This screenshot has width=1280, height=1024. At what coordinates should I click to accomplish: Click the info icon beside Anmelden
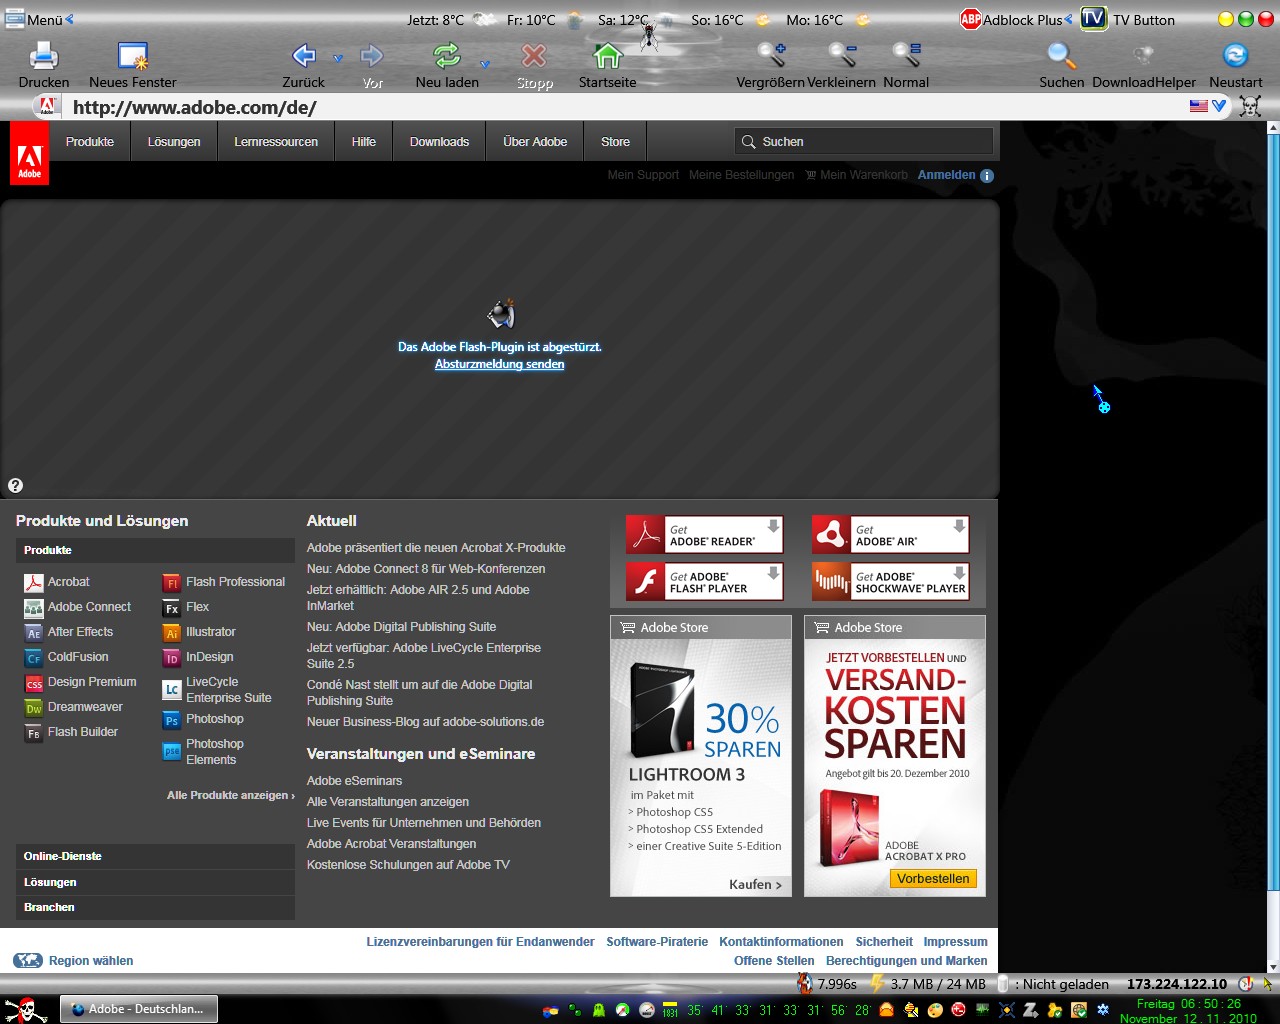tap(987, 176)
